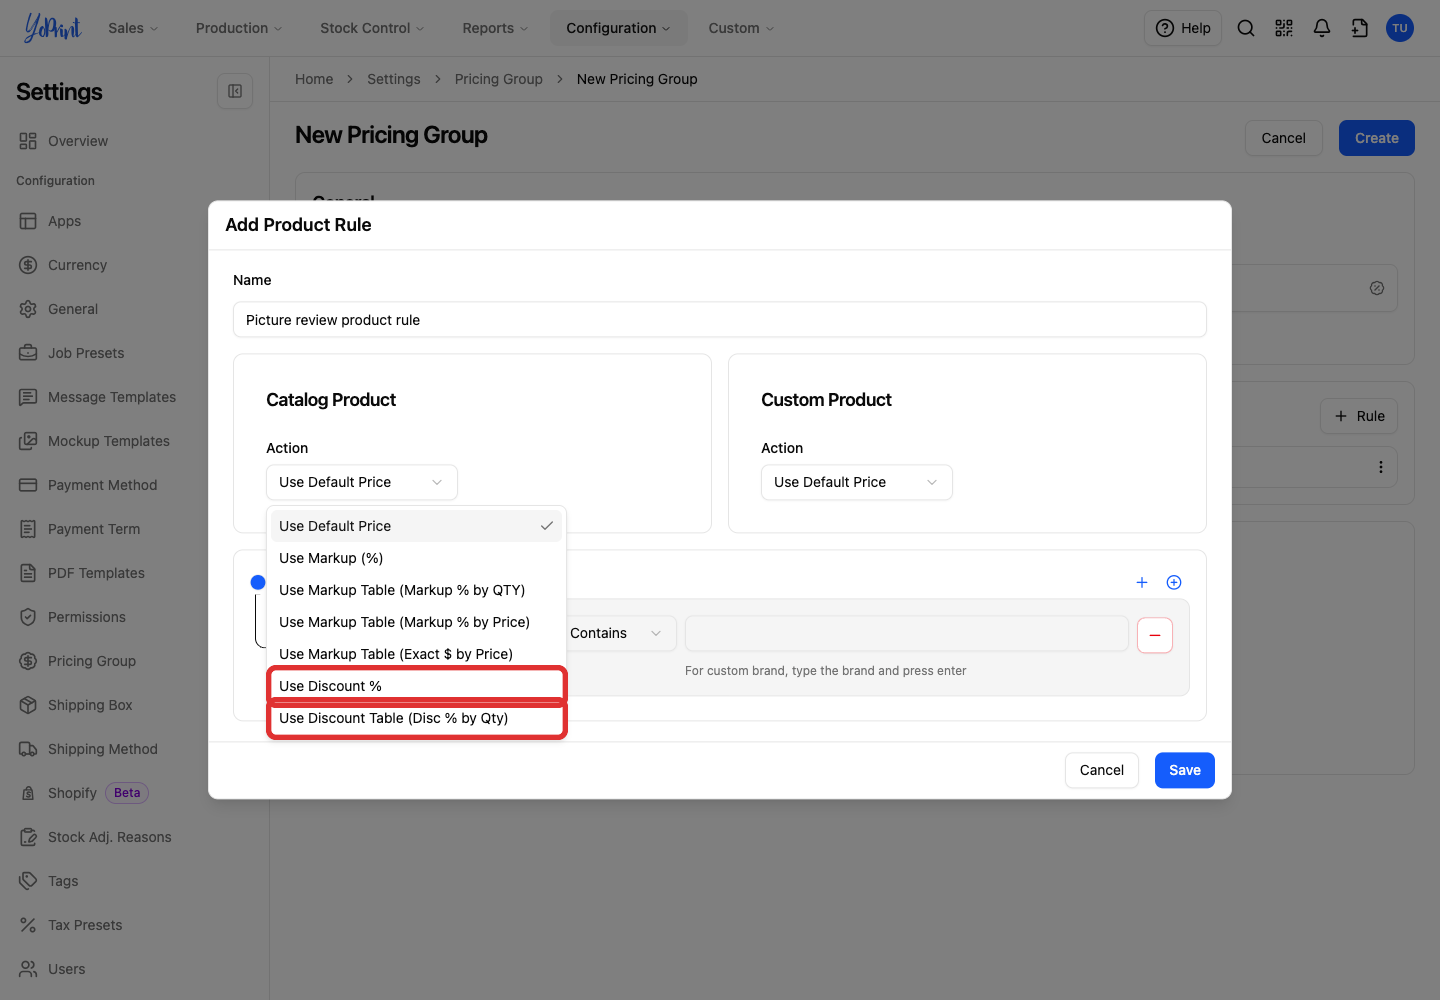Go to Home breadcrumb link
The width and height of the screenshot is (1440, 1000).
[314, 79]
